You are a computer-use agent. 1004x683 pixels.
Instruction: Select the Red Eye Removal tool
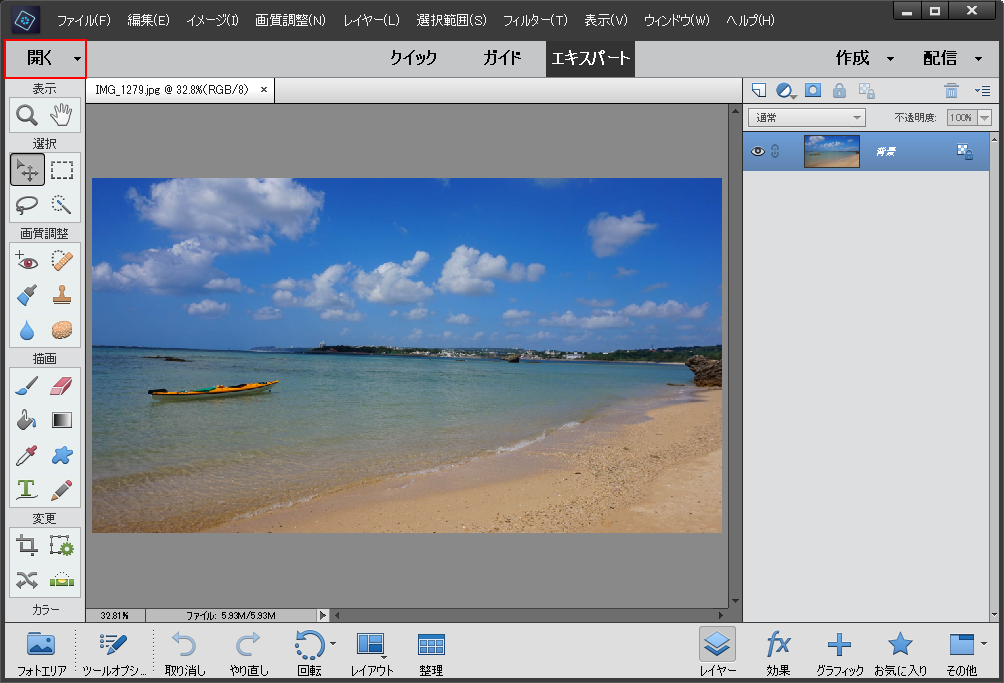click(26, 260)
